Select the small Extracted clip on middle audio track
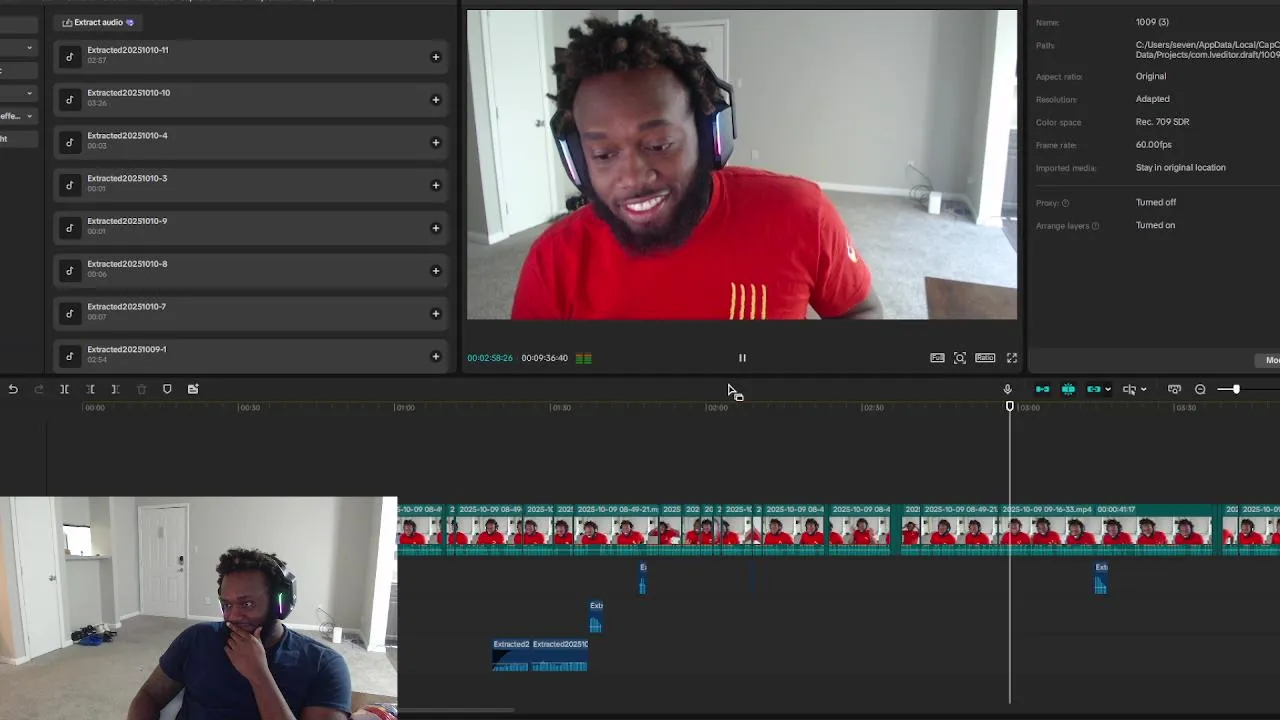 (596, 617)
